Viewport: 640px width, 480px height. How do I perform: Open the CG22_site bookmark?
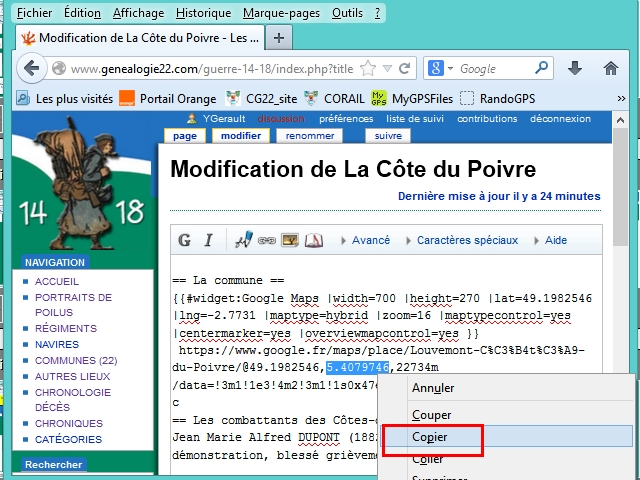click(x=262, y=98)
